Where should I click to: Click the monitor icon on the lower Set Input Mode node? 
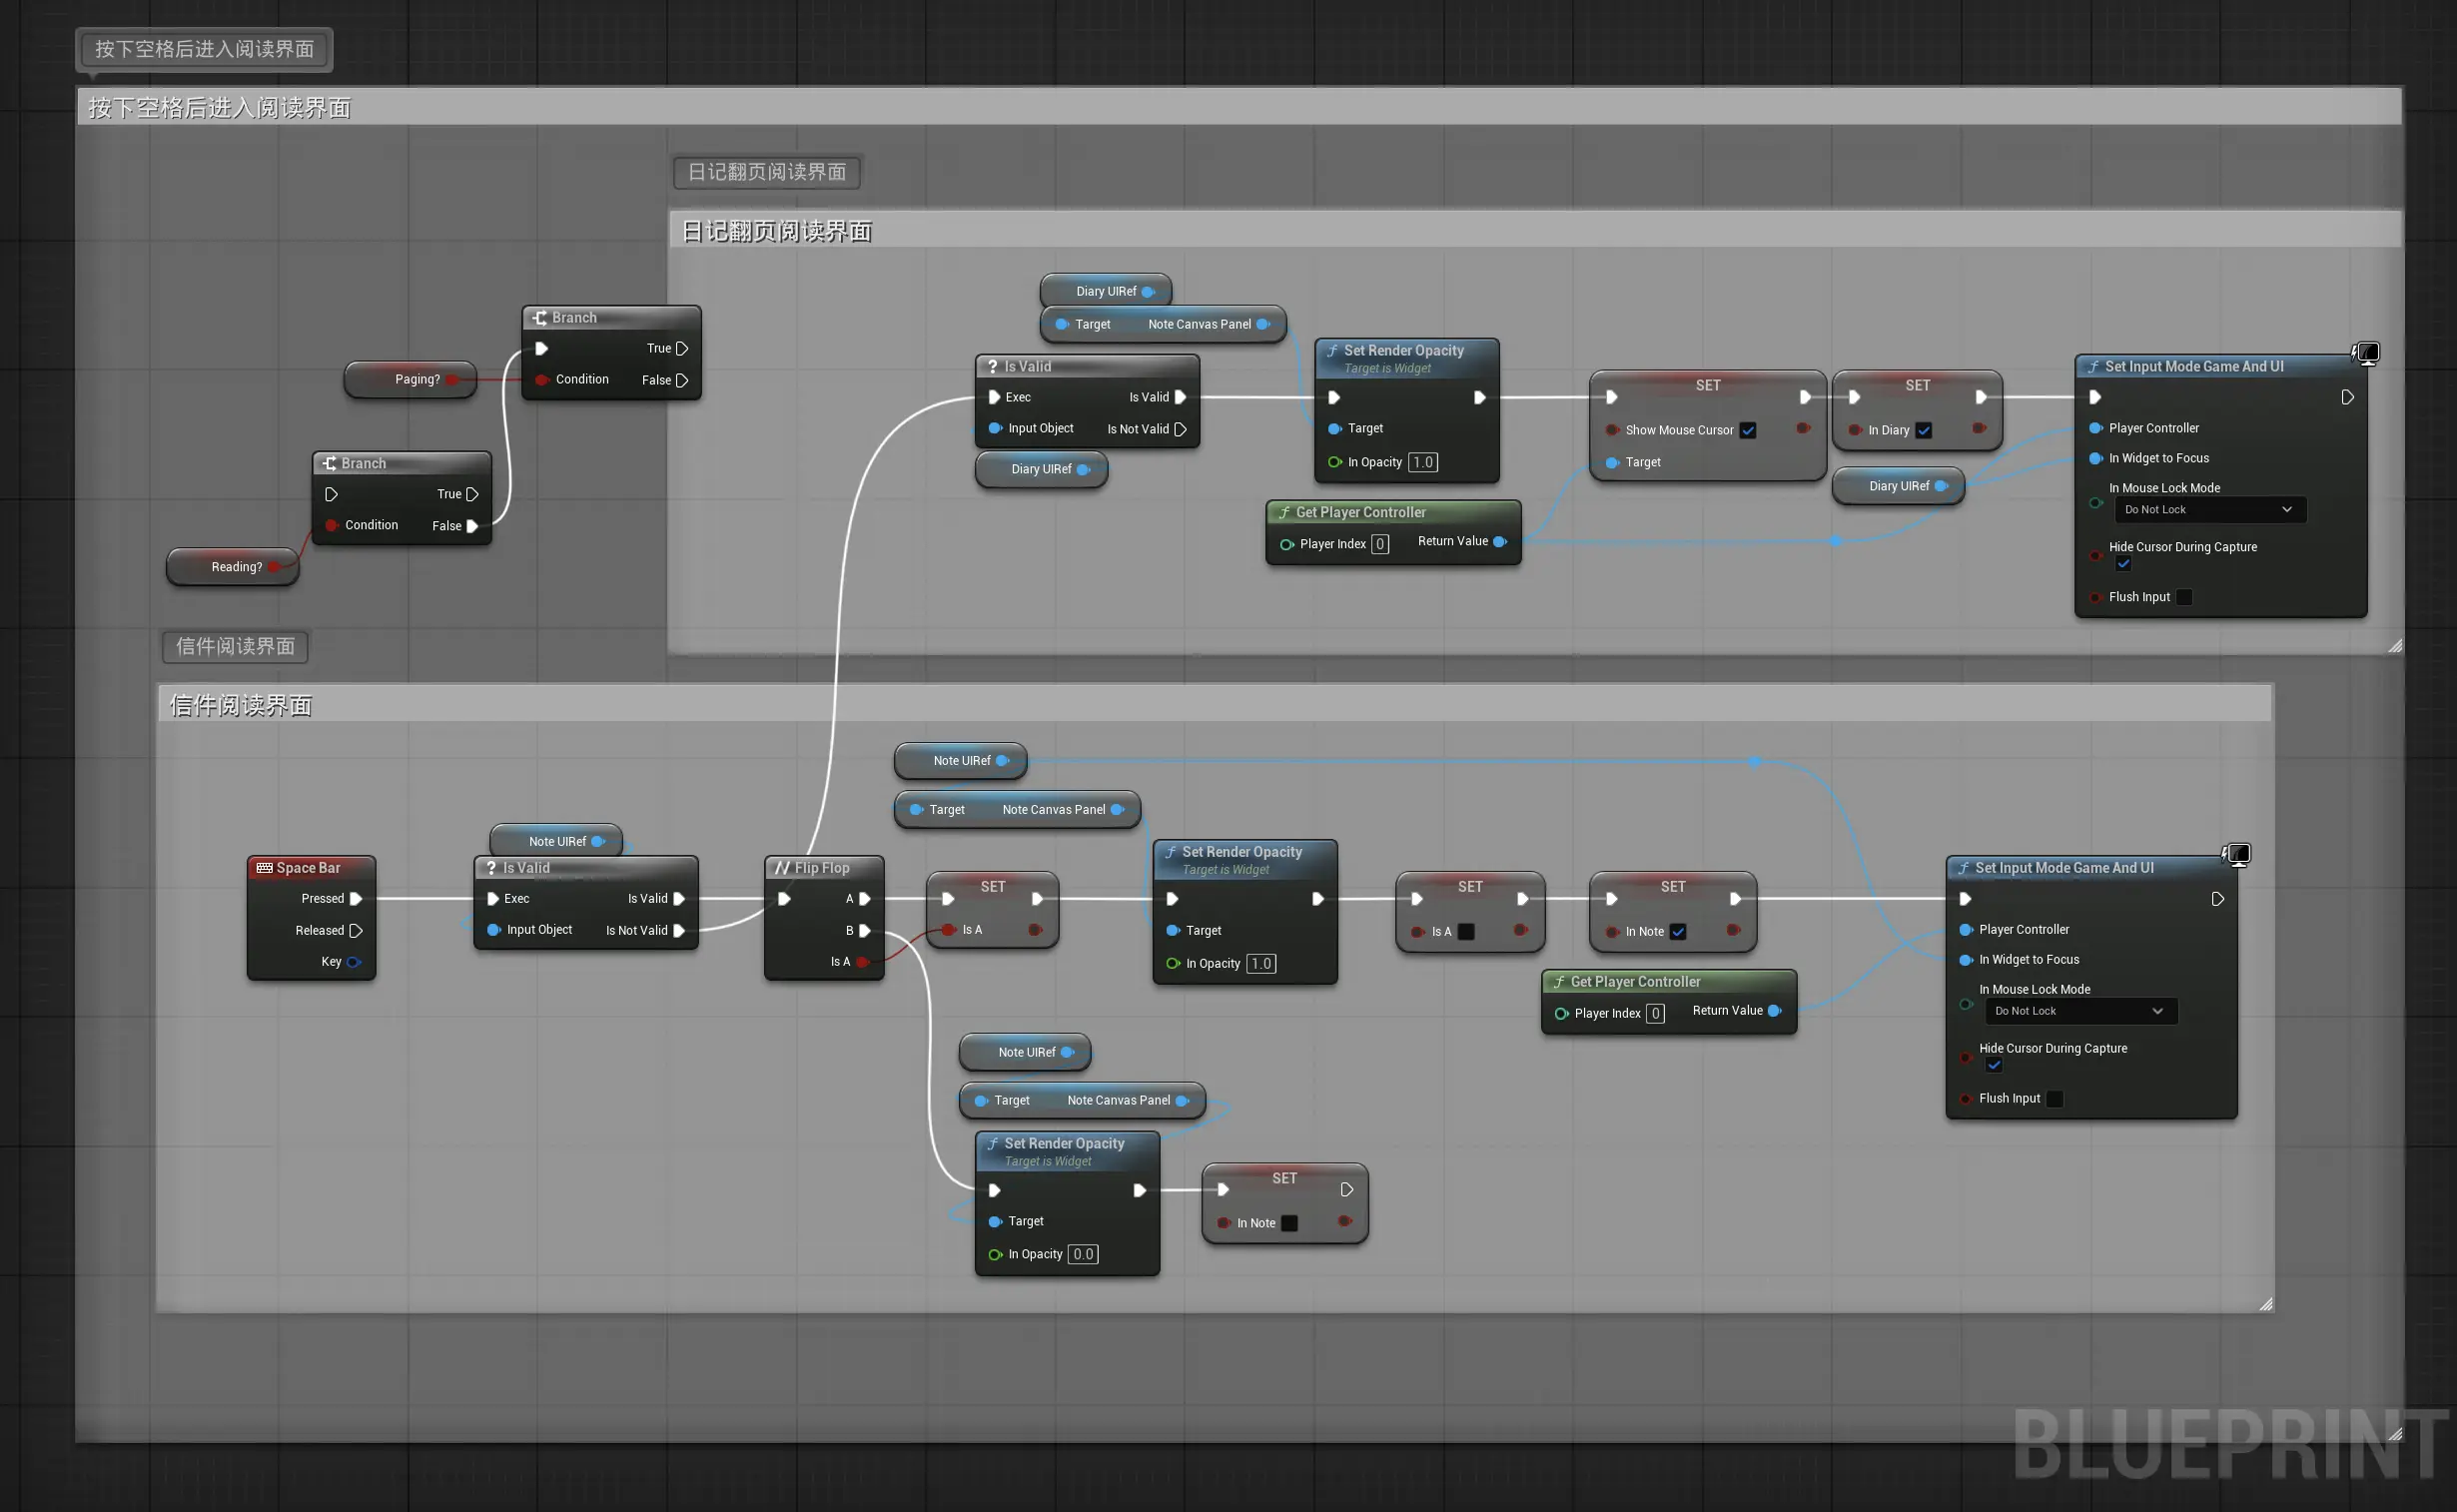point(2238,854)
